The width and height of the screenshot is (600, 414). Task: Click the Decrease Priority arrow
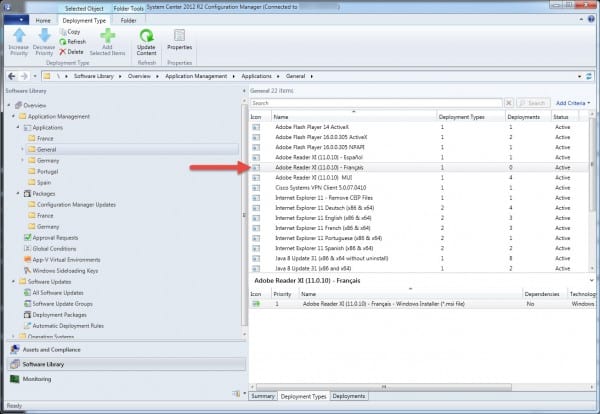coord(44,38)
